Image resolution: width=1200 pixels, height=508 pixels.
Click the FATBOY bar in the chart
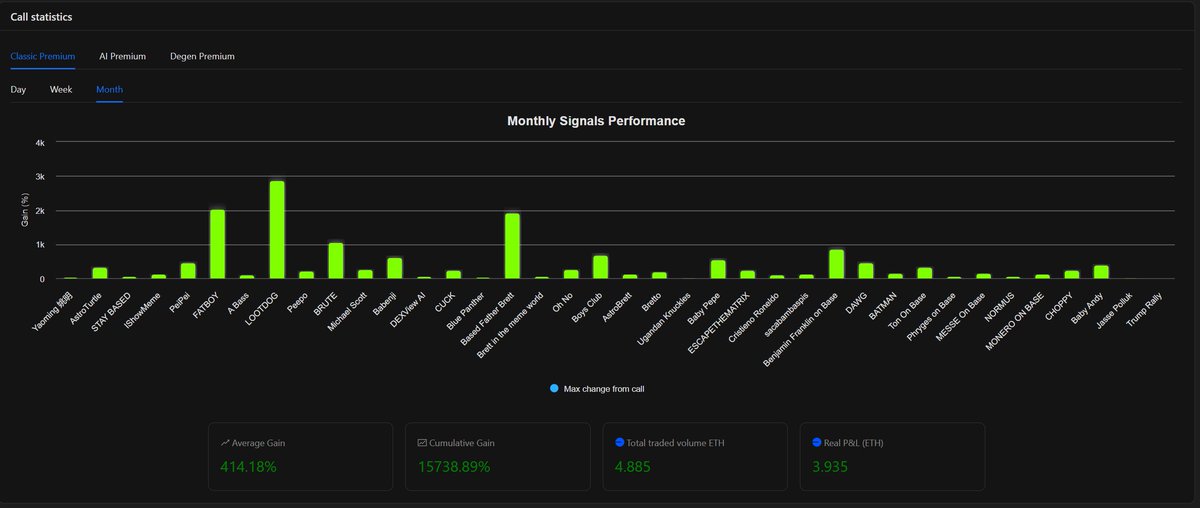coord(218,244)
